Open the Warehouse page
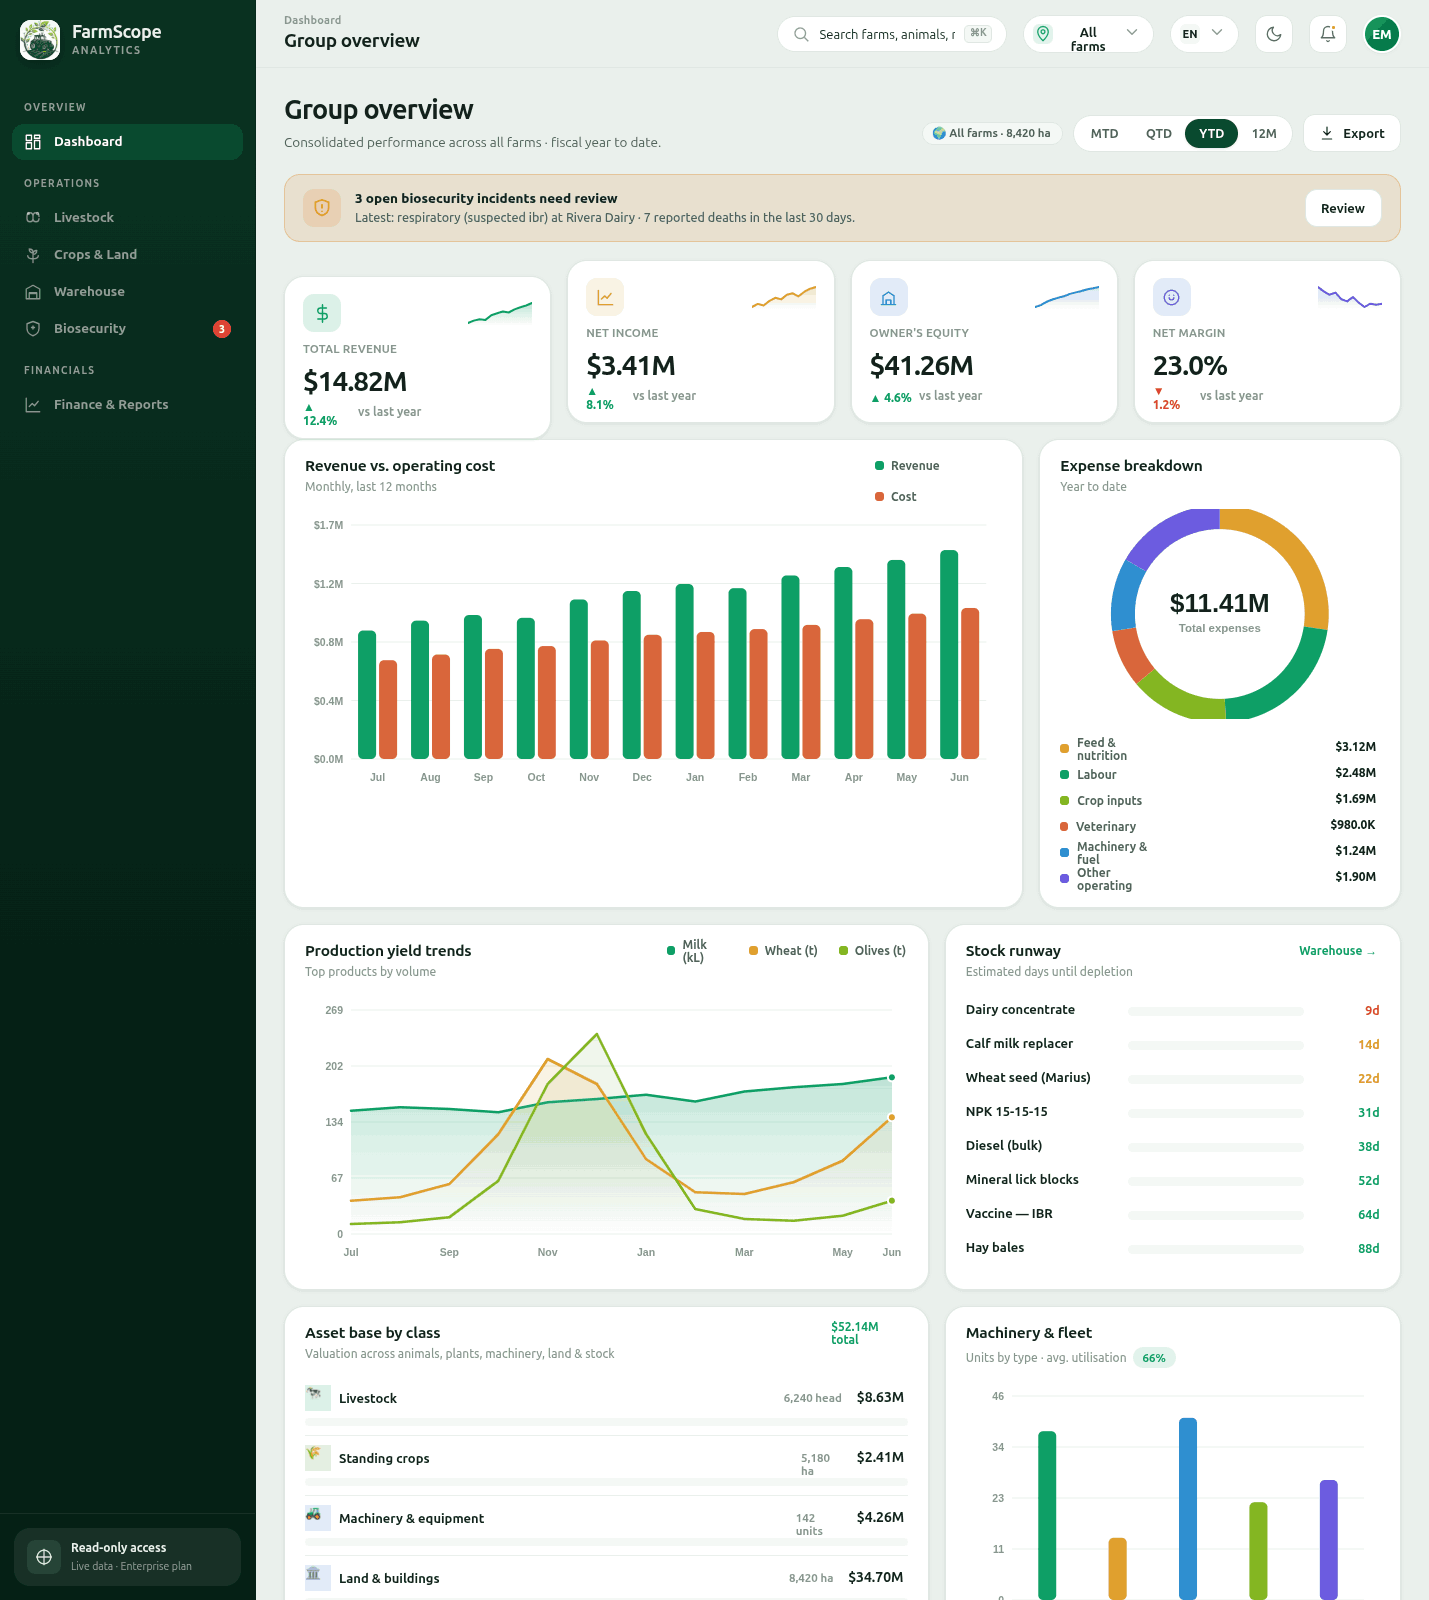Viewport: 1429px width, 1600px height. tap(127, 292)
